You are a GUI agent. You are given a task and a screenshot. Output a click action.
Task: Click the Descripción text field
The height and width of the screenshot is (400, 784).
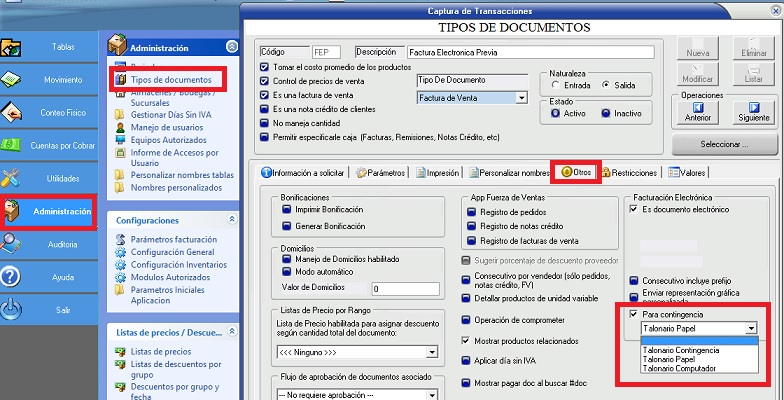point(530,52)
